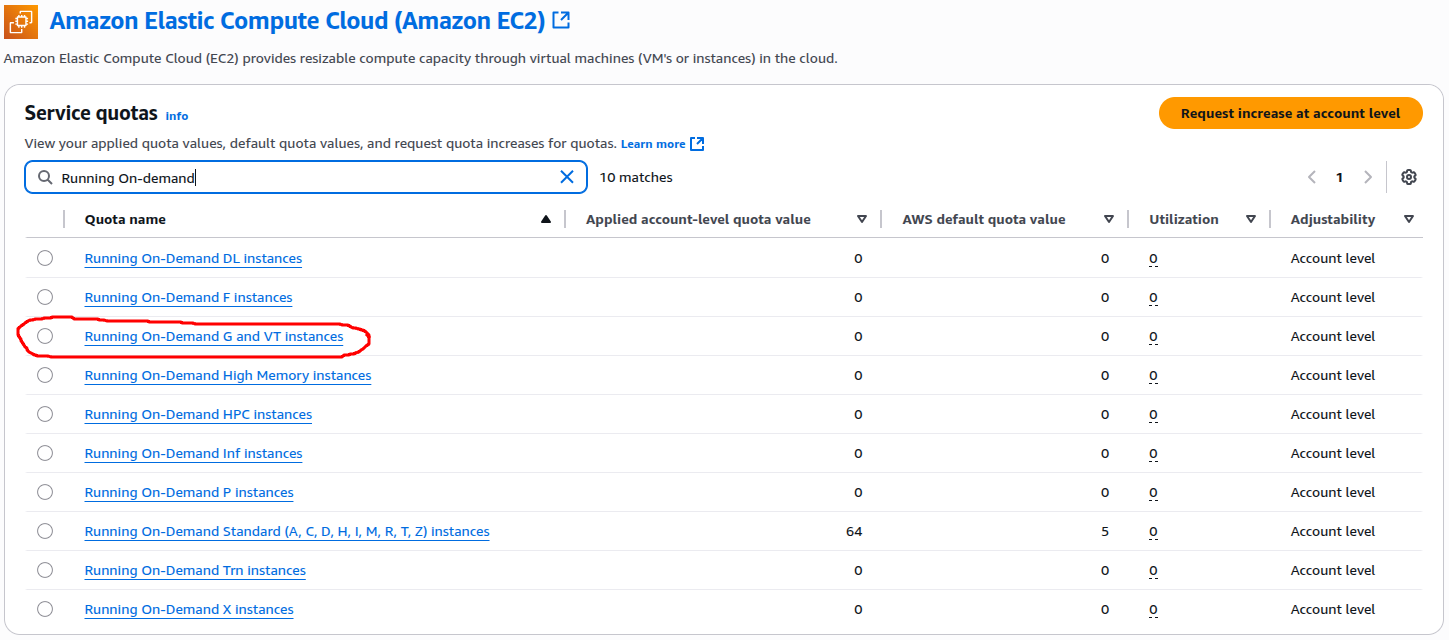Sort by Quota name ascending arrow
1449x640 pixels.
click(545, 220)
